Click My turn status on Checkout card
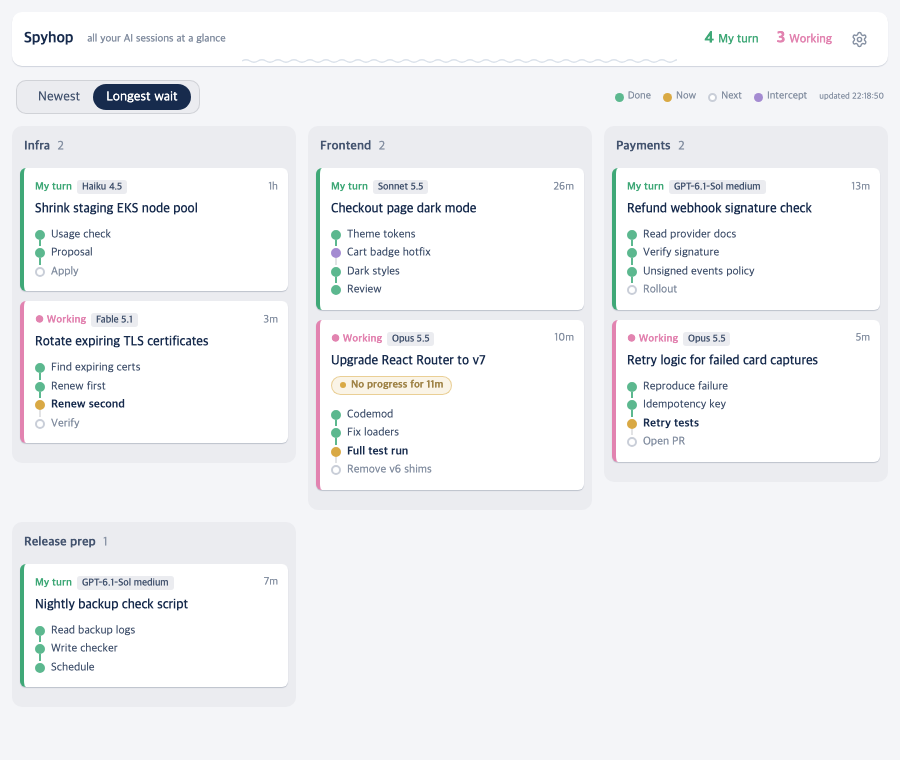 [x=349, y=186]
